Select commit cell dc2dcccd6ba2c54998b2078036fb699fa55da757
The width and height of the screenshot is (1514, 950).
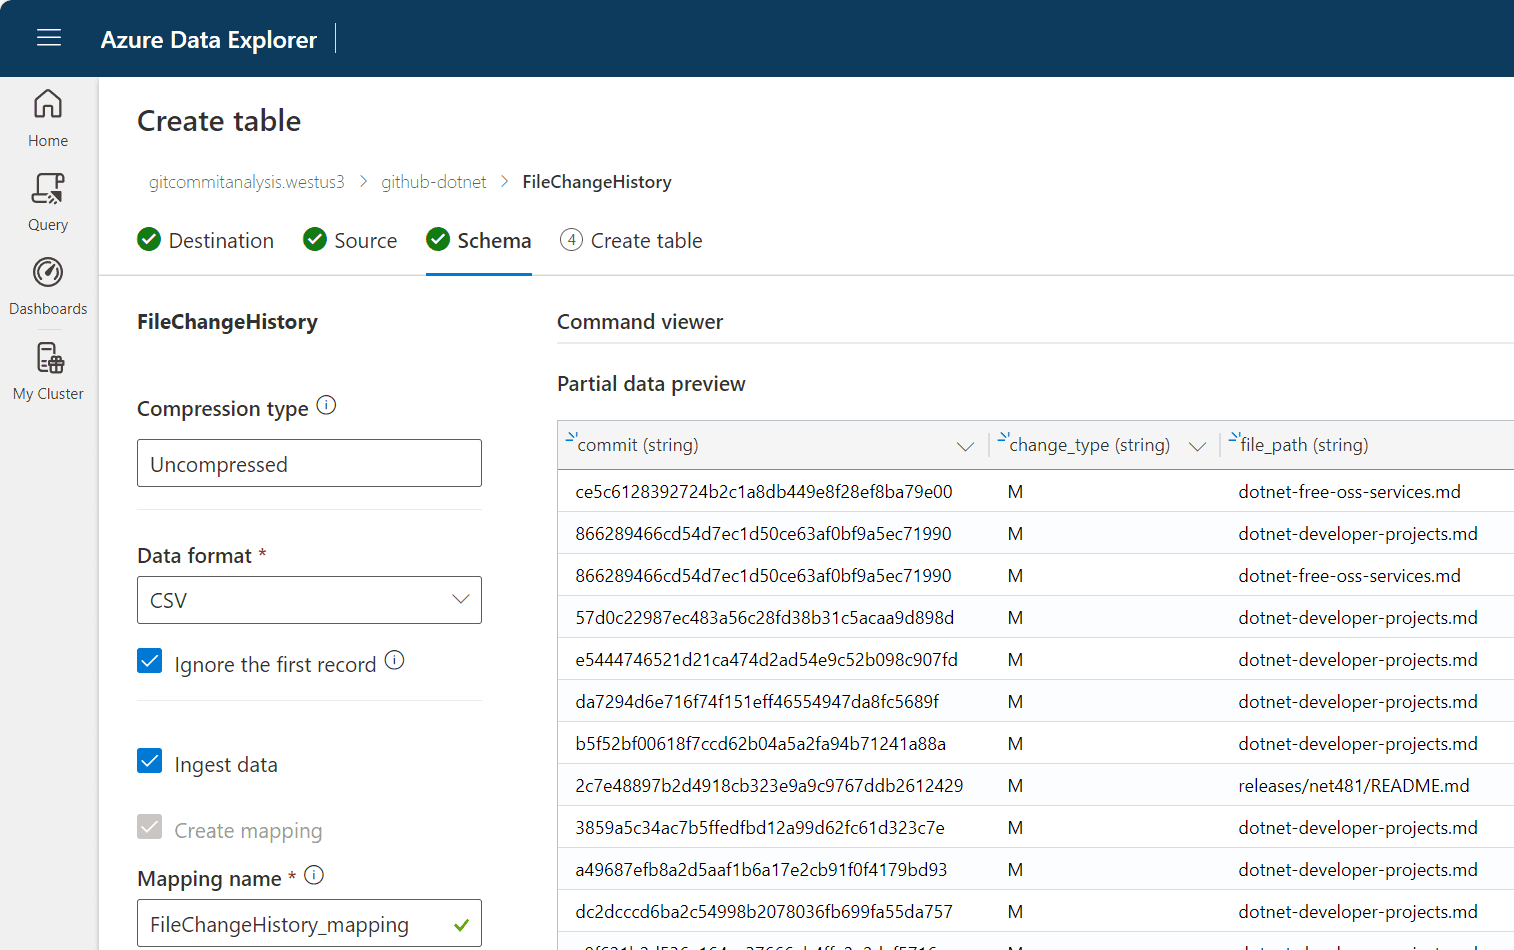[x=764, y=912]
